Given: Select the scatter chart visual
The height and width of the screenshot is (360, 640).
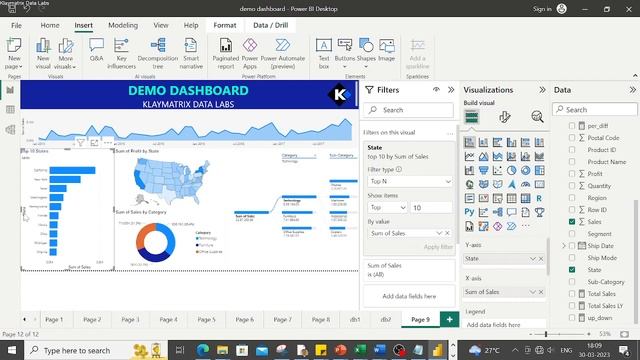Looking at the screenshot, I should click(x=498, y=170).
